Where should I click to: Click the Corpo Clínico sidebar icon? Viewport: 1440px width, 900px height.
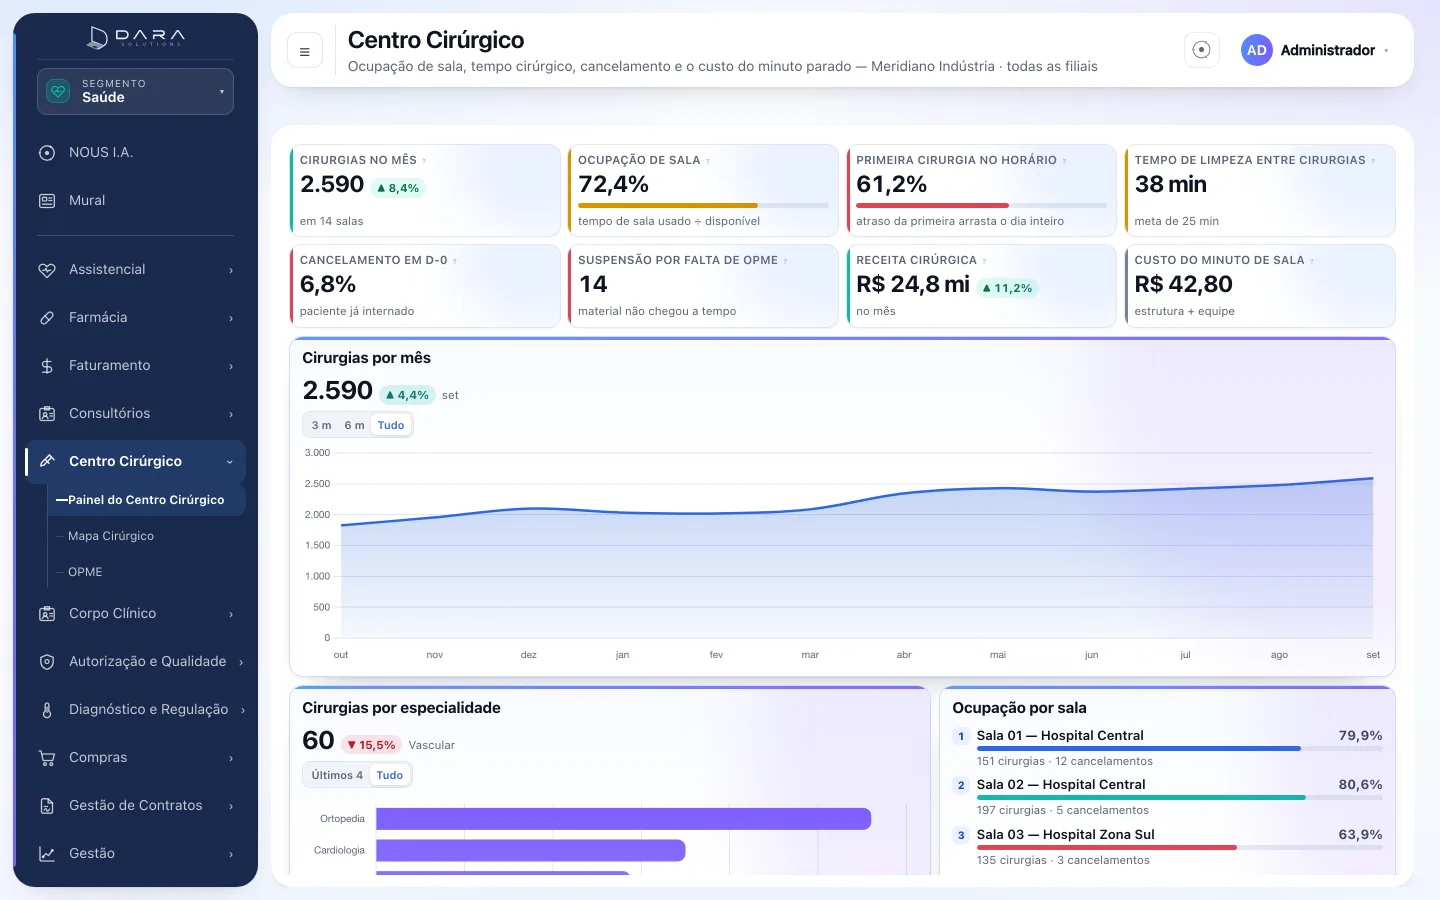(47, 614)
